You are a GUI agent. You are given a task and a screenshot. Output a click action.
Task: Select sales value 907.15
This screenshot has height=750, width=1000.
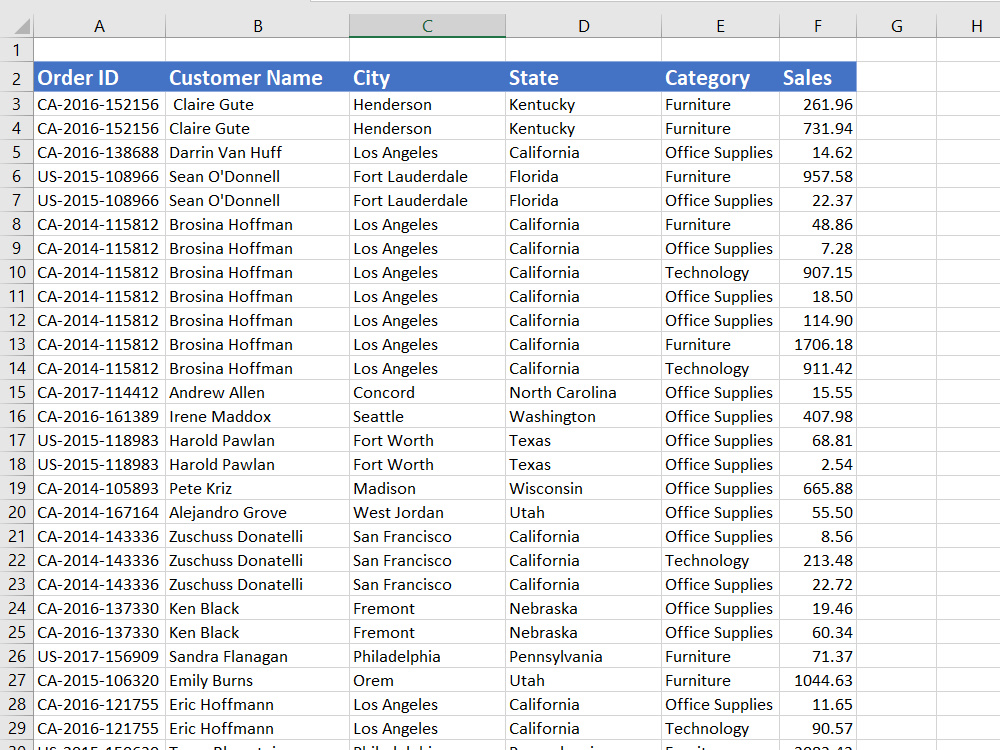click(x=818, y=273)
